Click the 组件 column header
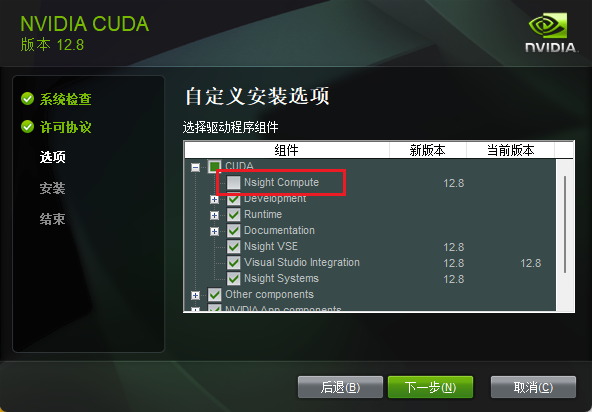Screen dimensions: 592x412 [x=287, y=150]
